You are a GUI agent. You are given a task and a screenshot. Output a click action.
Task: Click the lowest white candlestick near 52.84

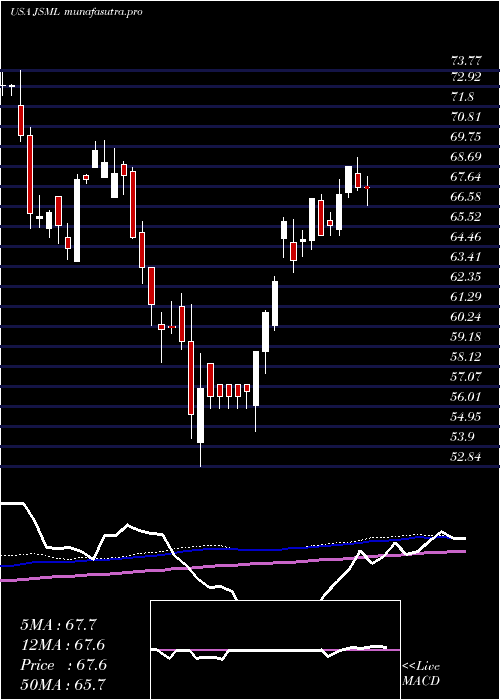(200, 415)
